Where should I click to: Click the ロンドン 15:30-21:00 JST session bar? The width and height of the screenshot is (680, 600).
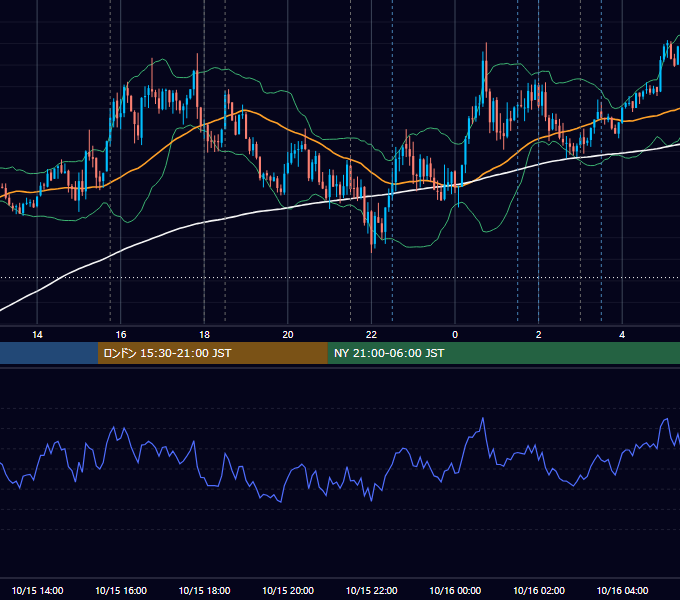pos(212,353)
